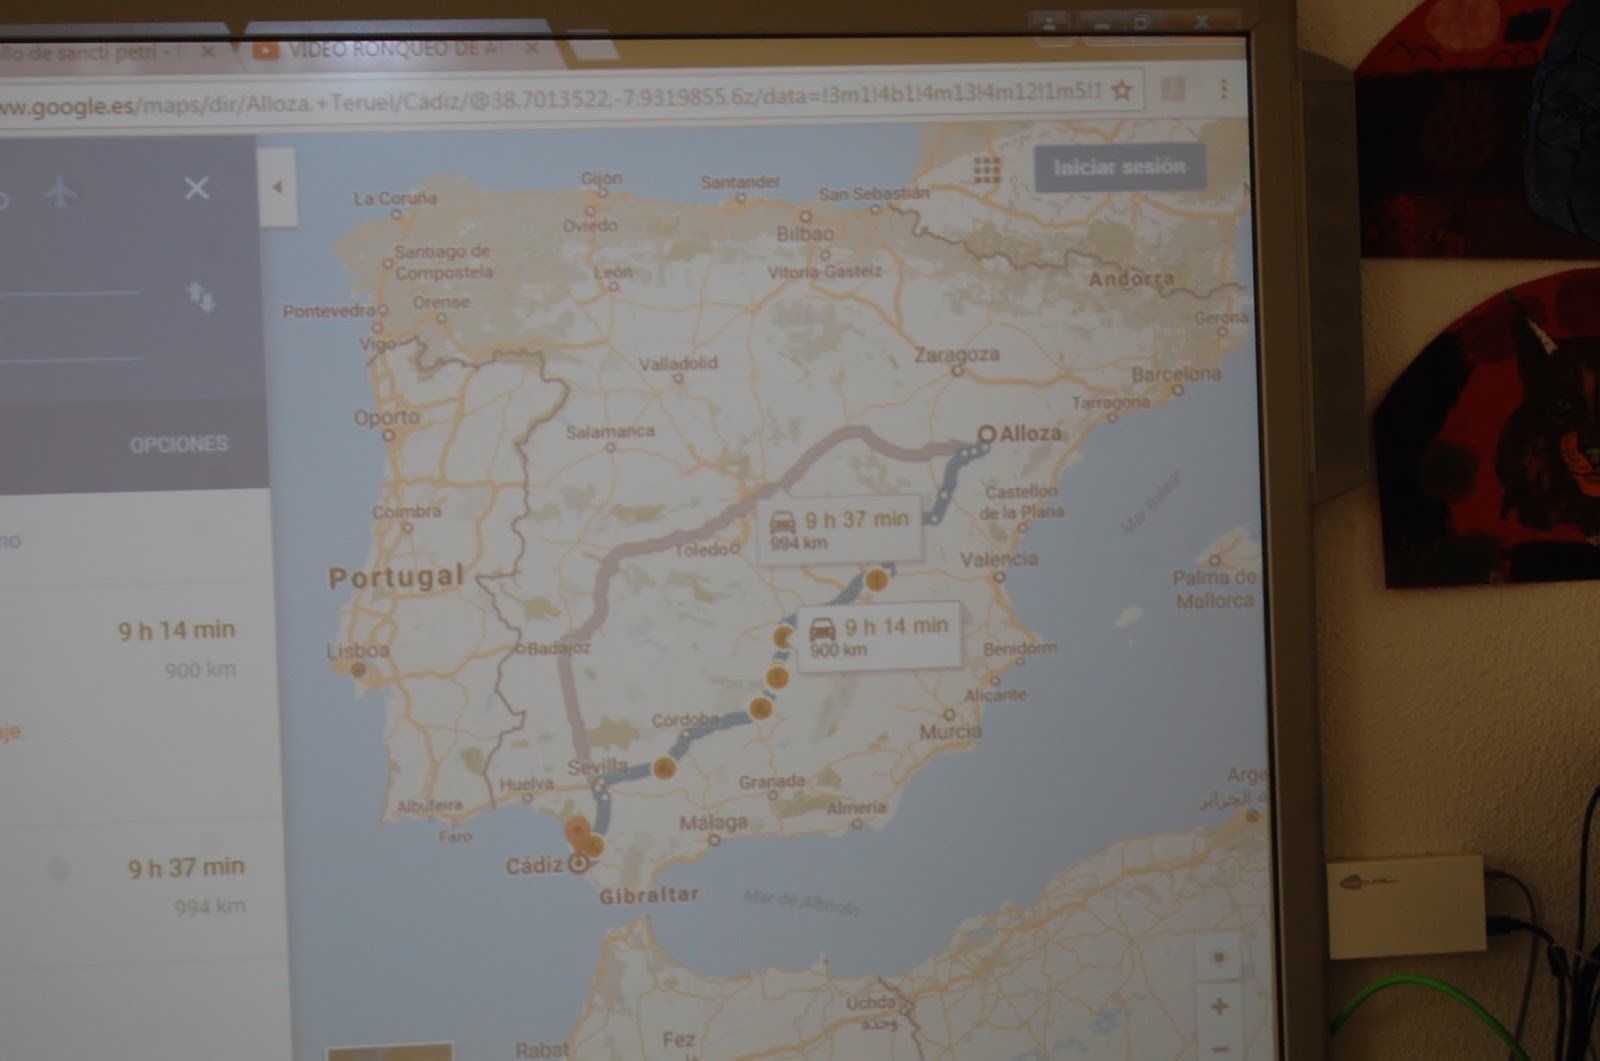The width and height of the screenshot is (1600, 1061).
Task: Click the Andorra label
Action: (1131, 279)
